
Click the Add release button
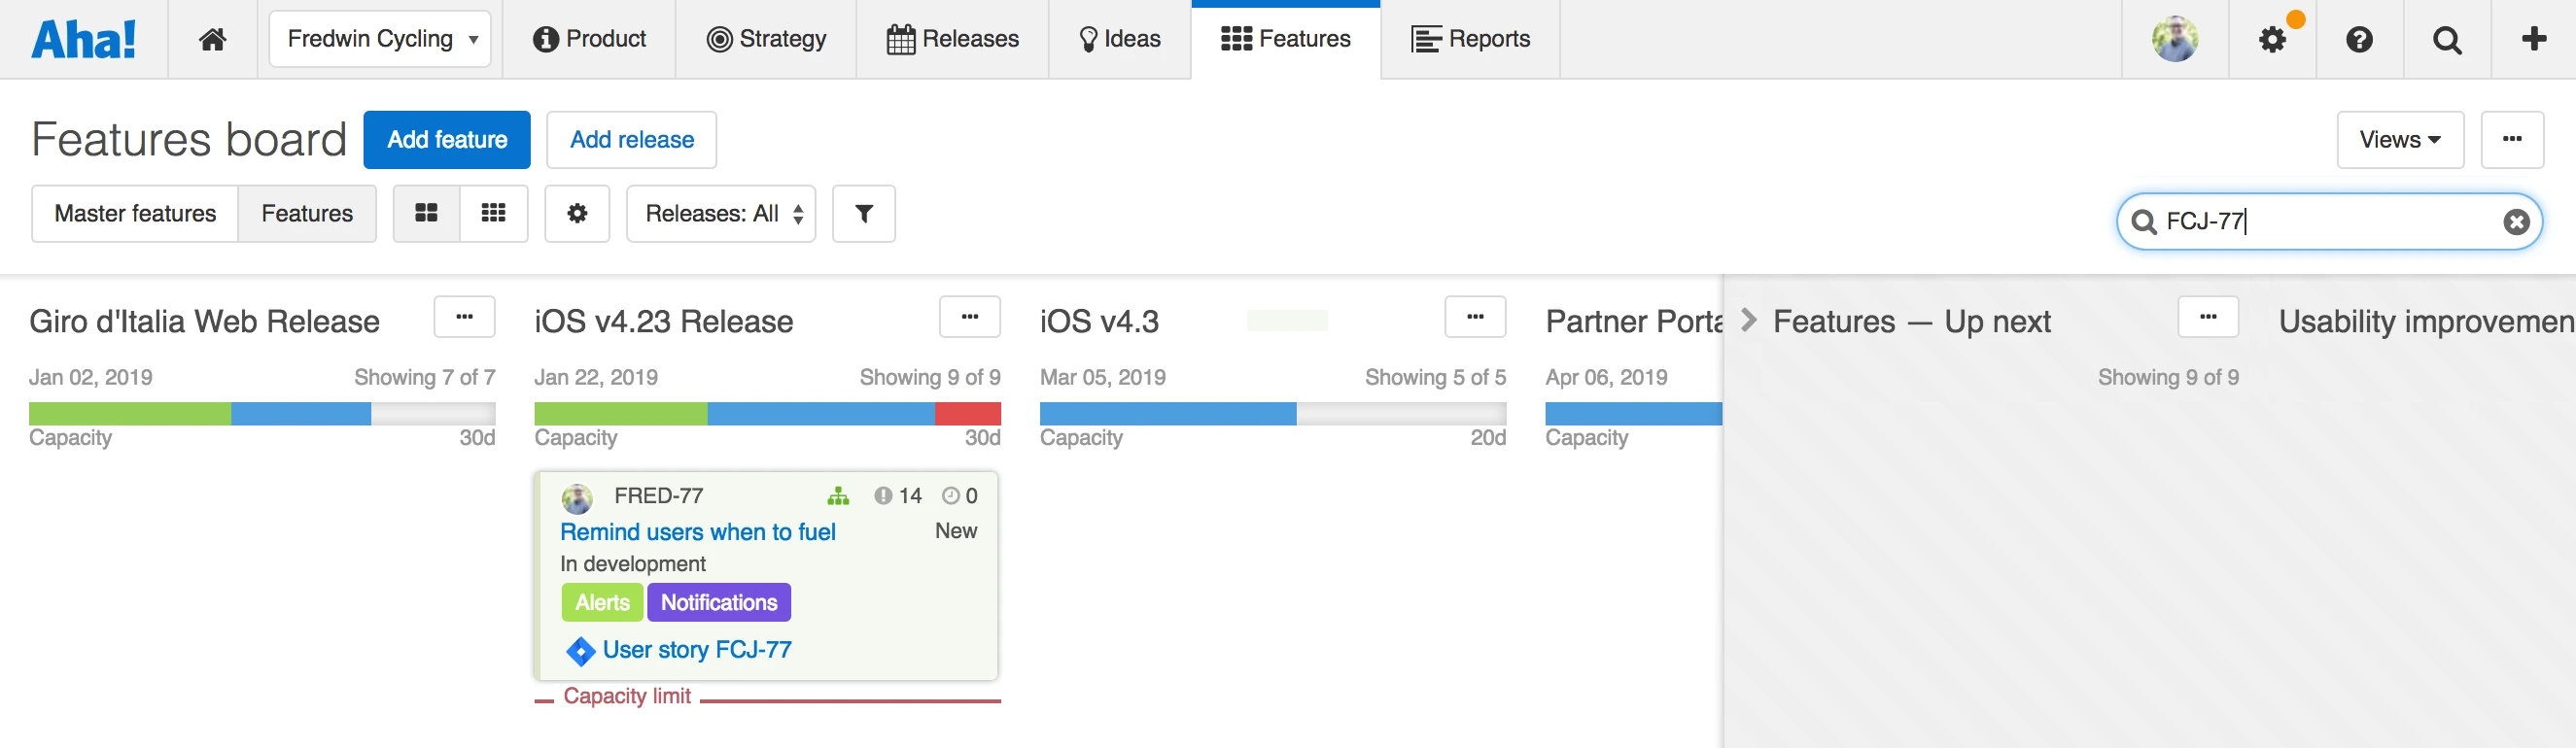pos(632,140)
